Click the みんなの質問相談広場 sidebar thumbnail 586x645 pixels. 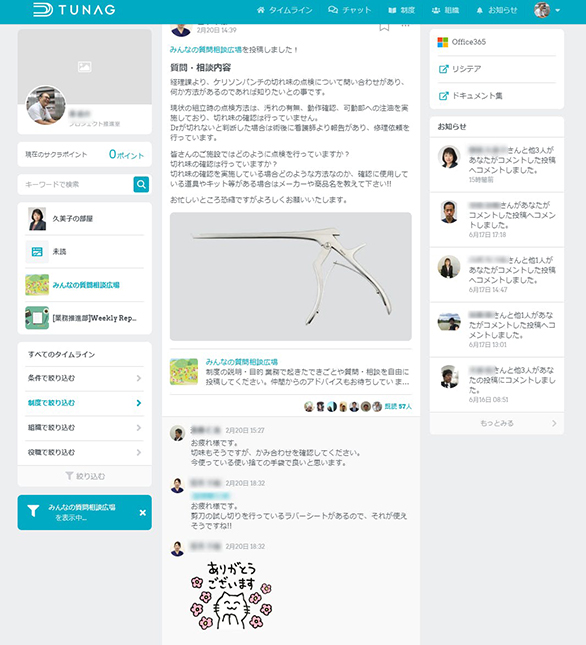coord(37,285)
